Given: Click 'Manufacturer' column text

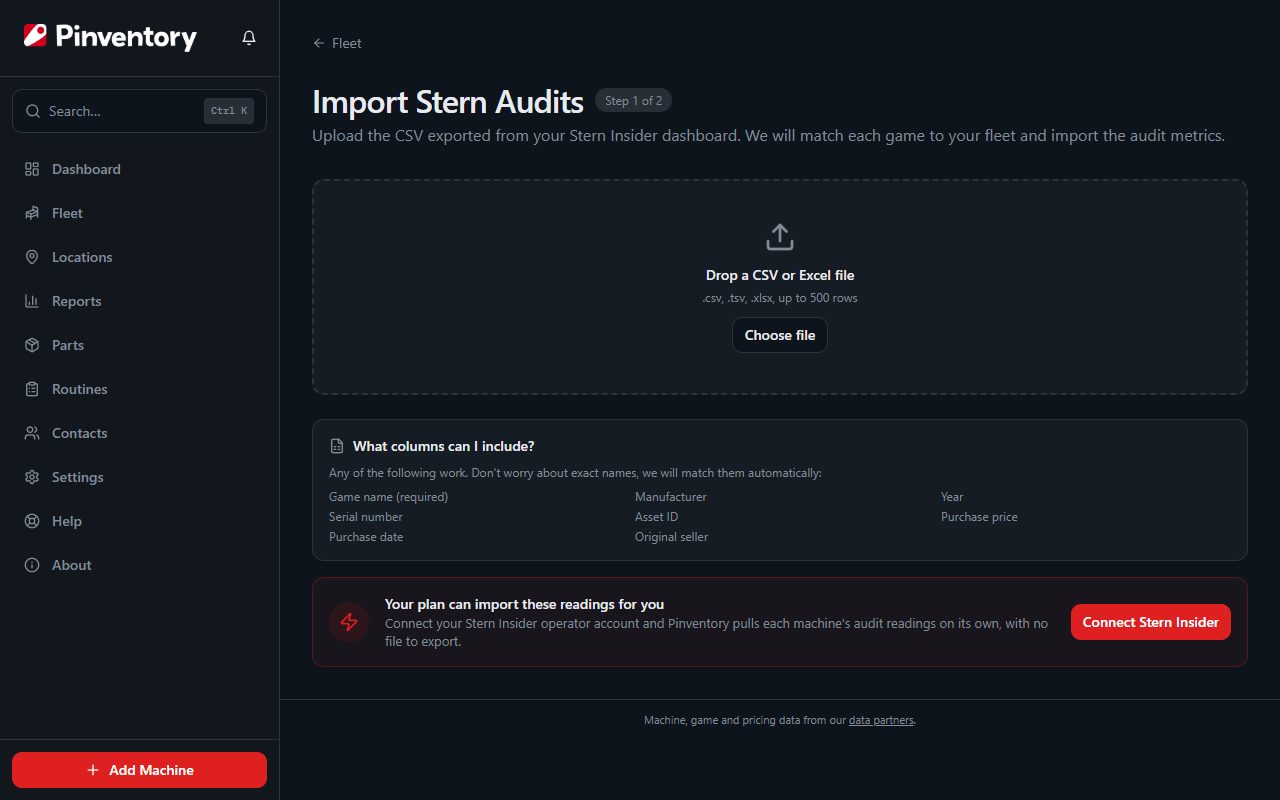Looking at the screenshot, I should 671,497.
